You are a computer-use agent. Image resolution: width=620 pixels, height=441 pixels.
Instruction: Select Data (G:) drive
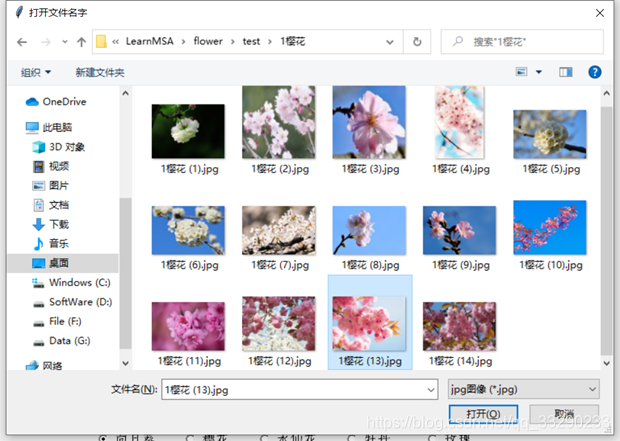click(61, 341)
